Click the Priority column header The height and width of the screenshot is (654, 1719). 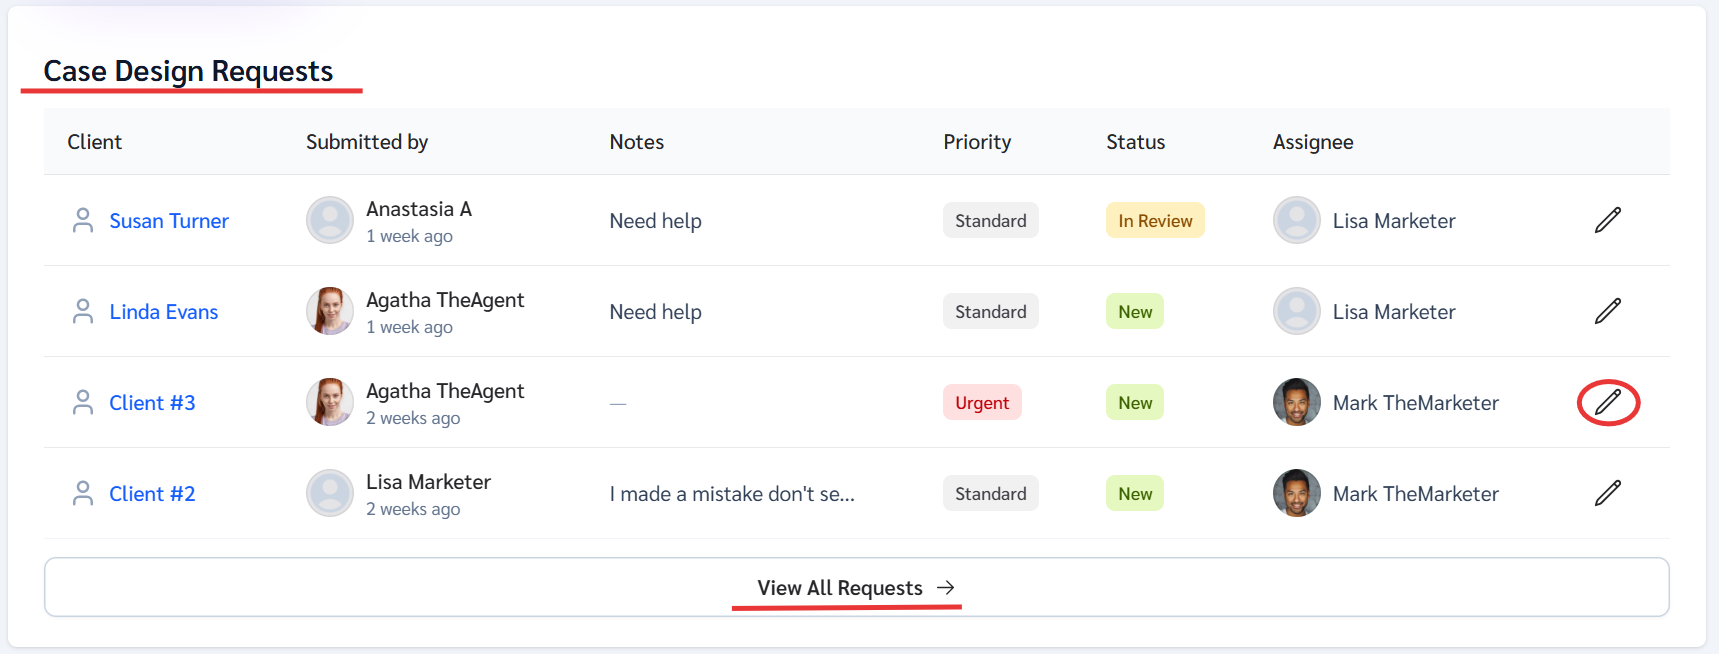coord(977,142)
